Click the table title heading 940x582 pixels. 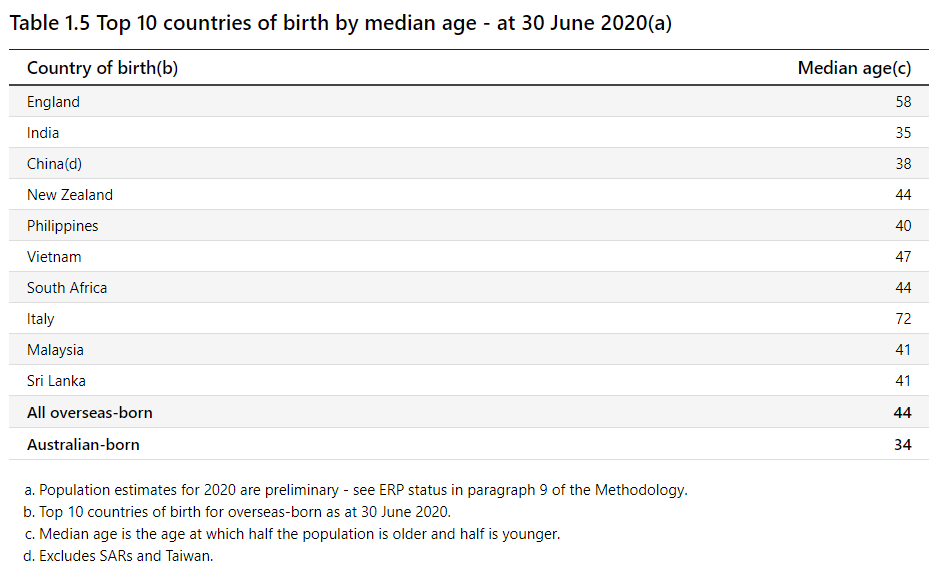[x=341, y=23]
